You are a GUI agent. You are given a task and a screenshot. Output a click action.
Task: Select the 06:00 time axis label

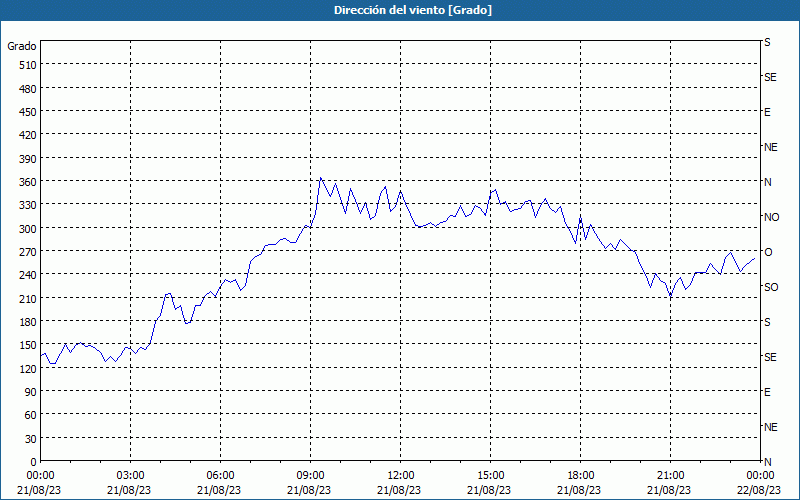(220, 476)
